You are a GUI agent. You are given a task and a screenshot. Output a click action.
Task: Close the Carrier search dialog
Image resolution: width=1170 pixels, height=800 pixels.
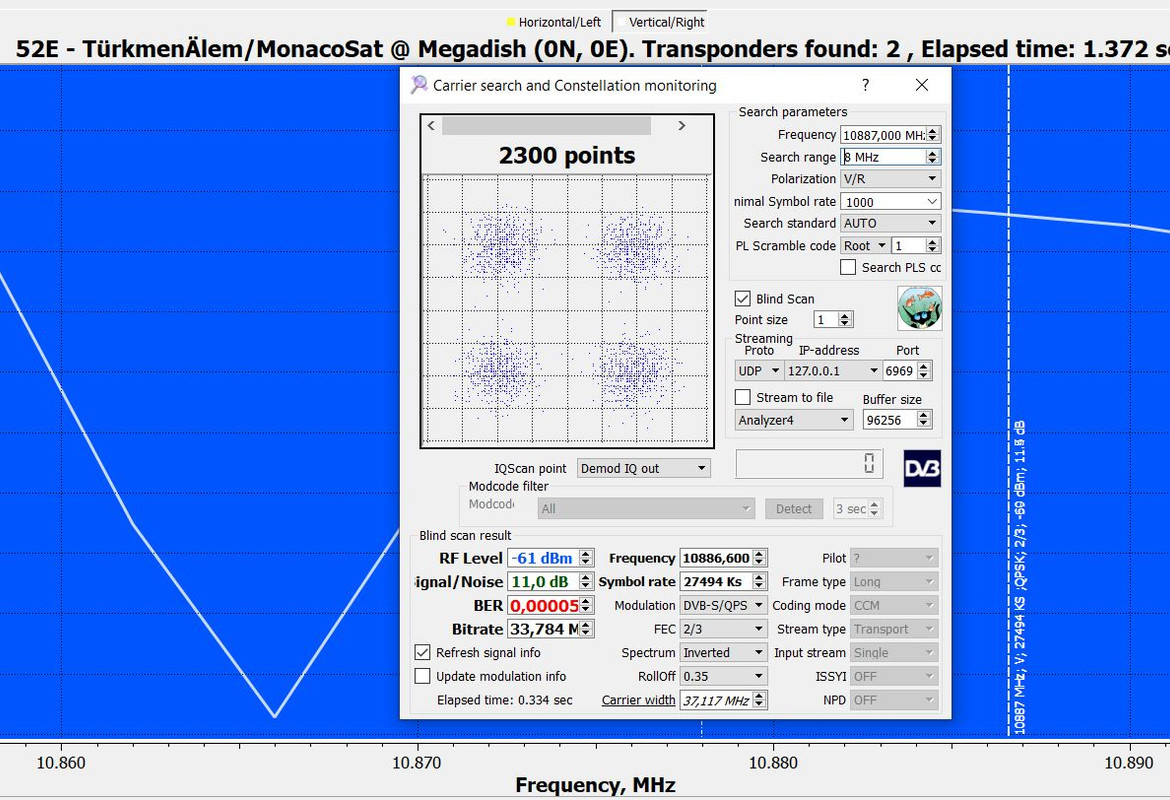click(x=922, y=85)
